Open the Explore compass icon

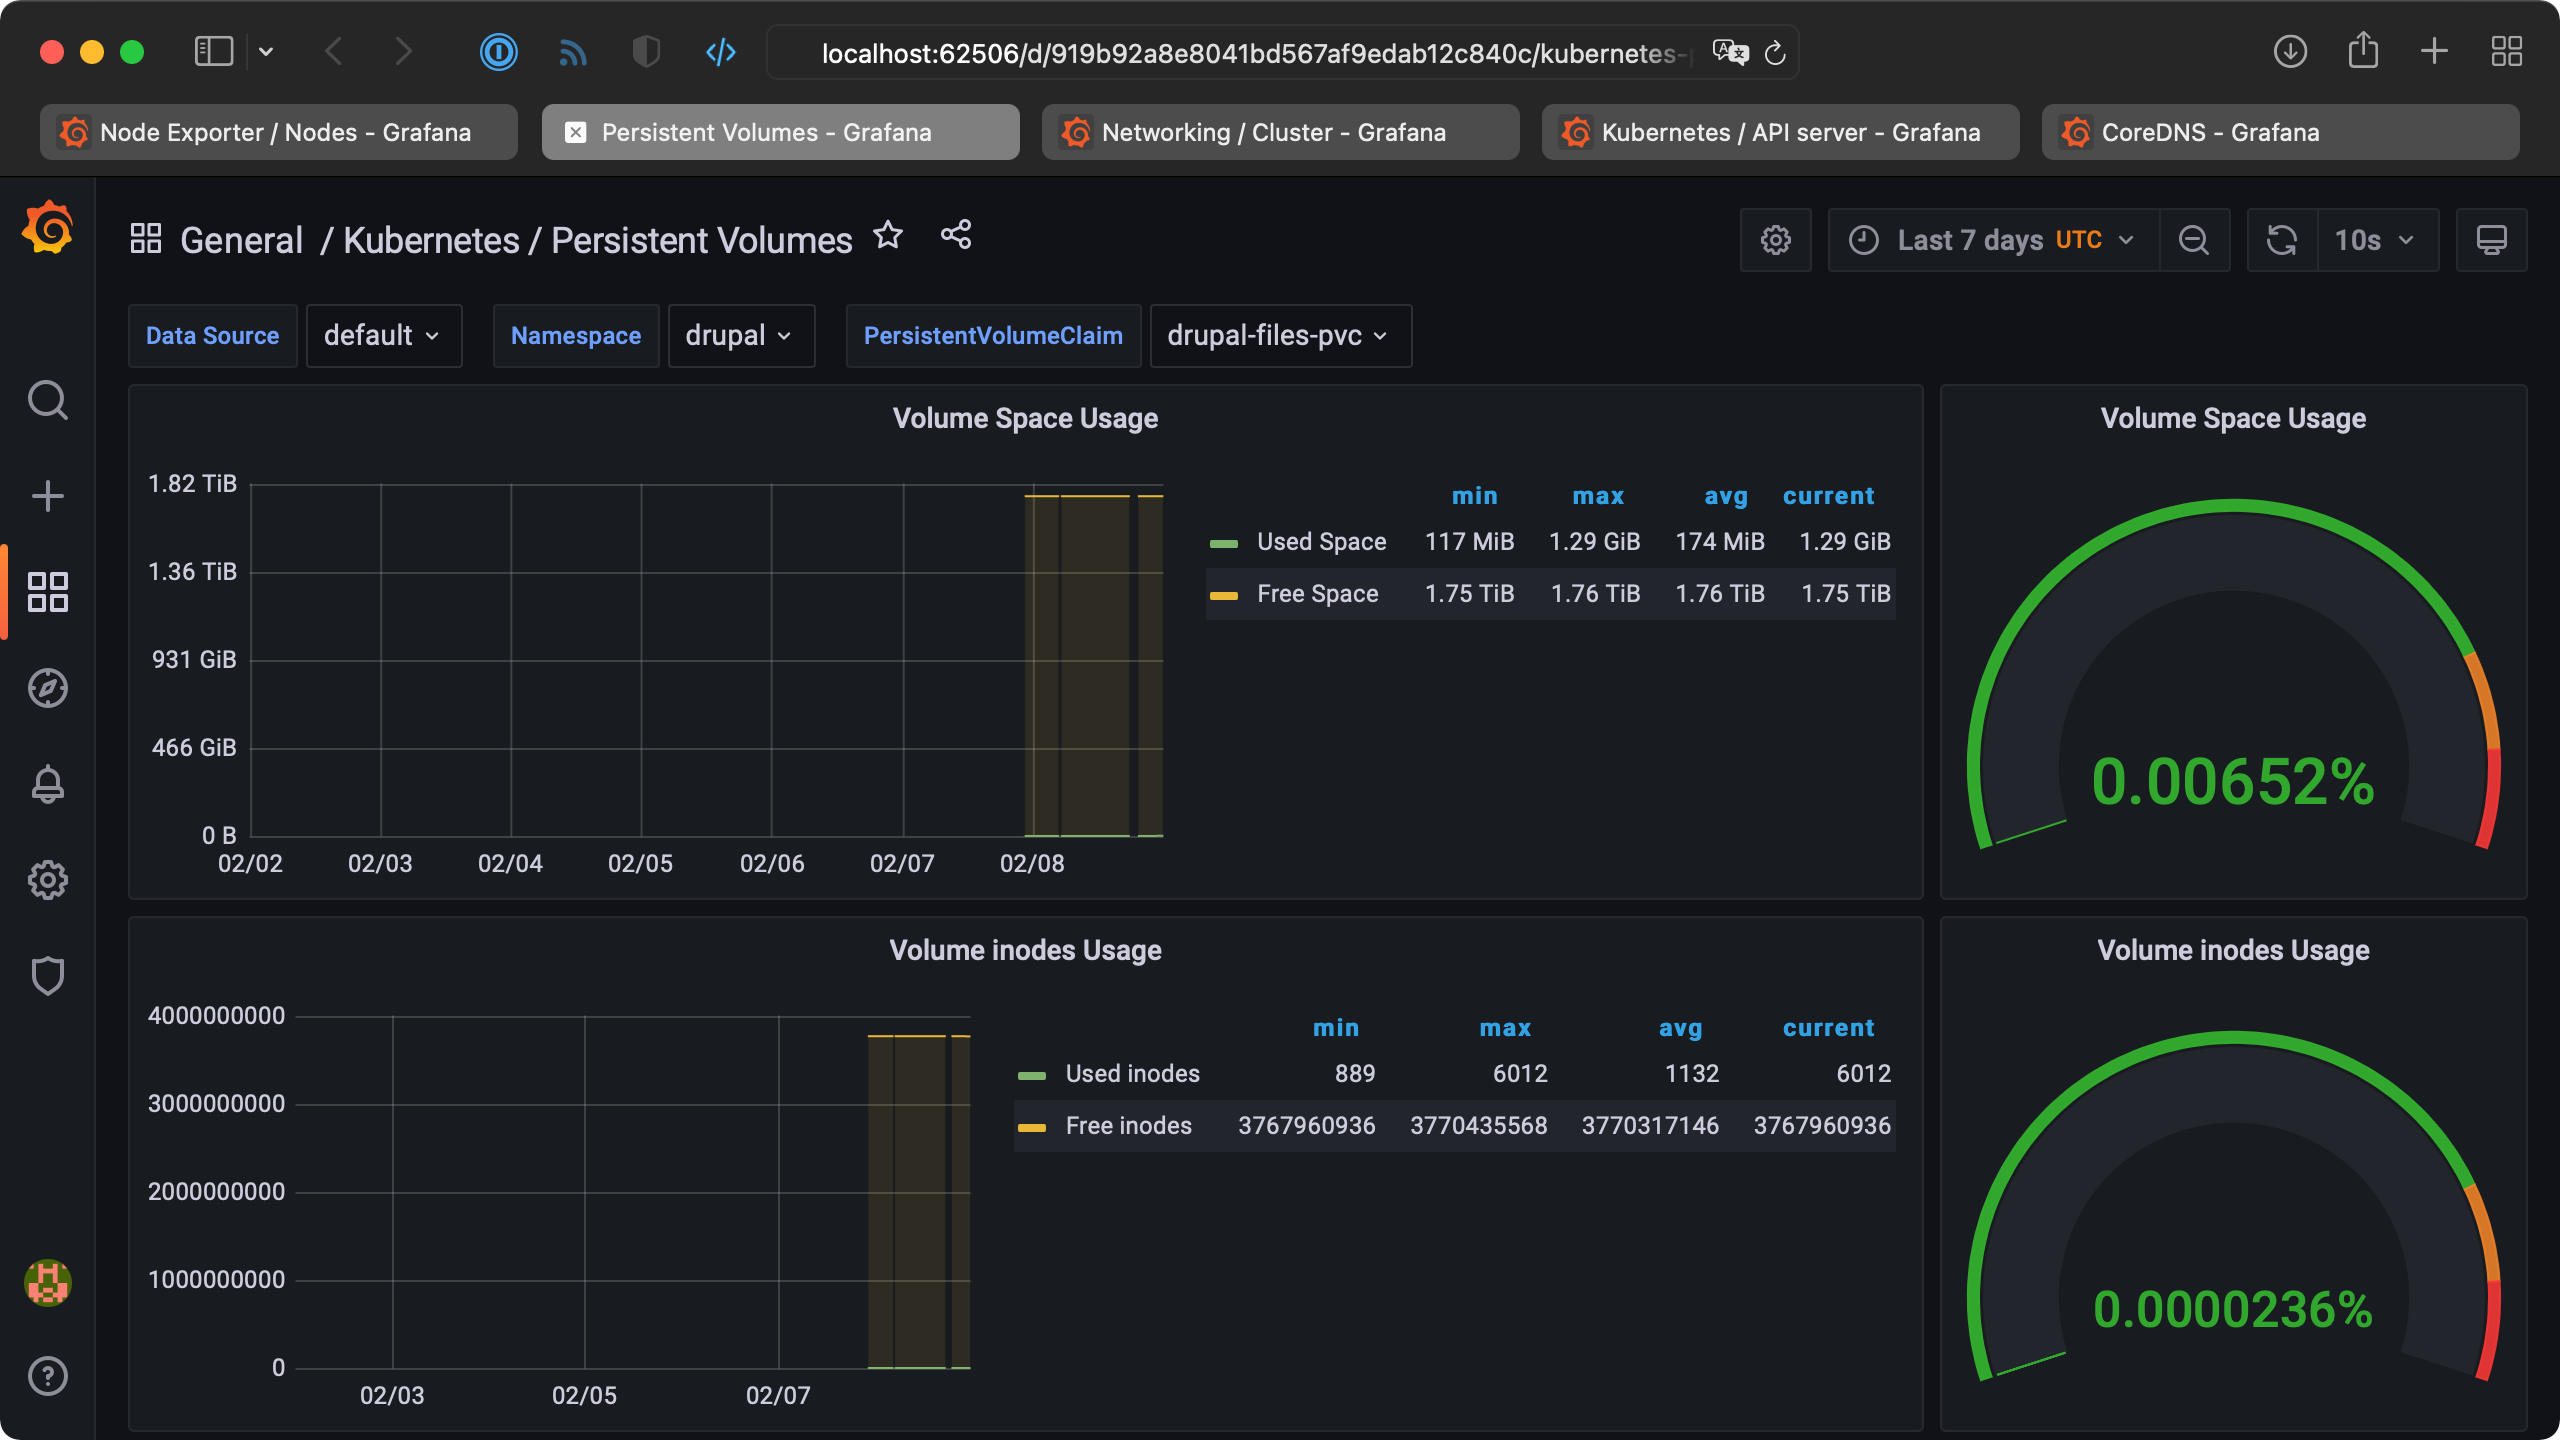point(47,687)
